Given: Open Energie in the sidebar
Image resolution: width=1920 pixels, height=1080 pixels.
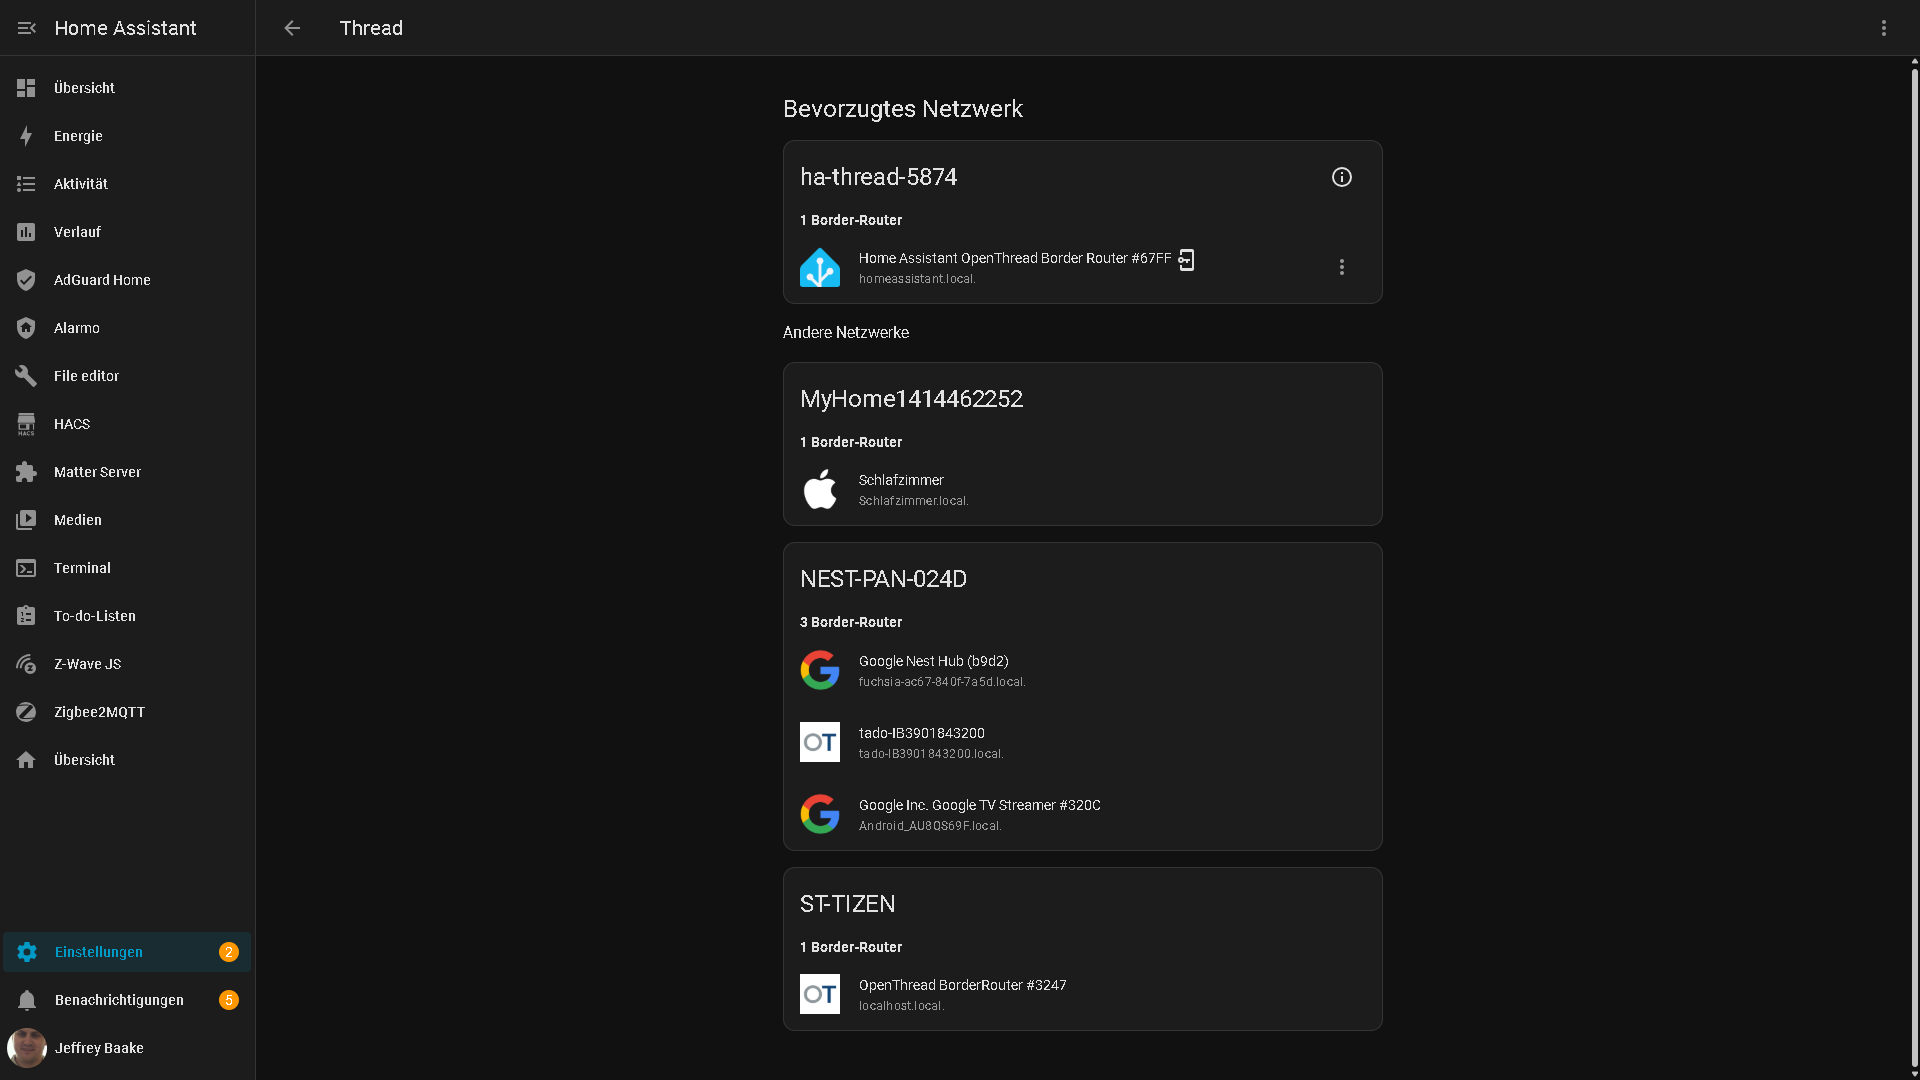Looking at the screenshot, I should pos(78,136).
